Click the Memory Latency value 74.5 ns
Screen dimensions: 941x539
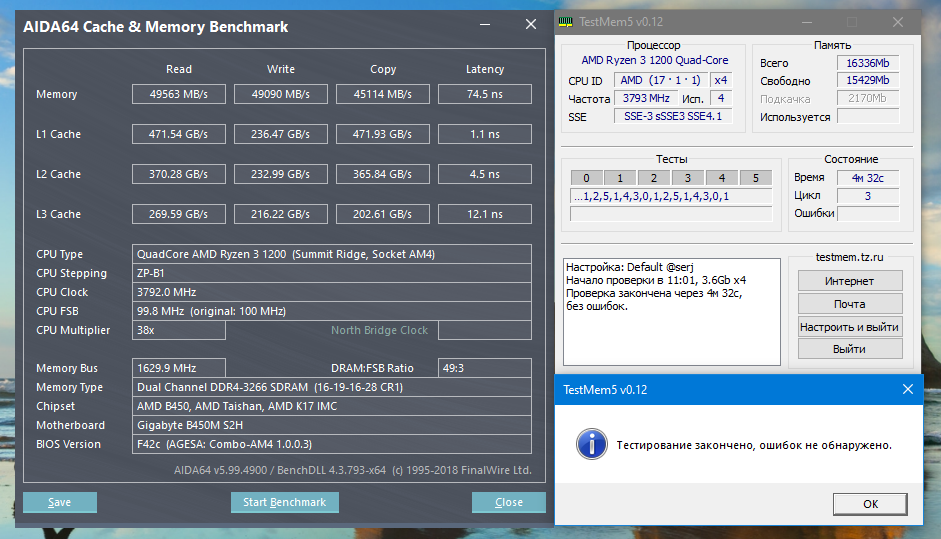click(x=485, y=94)
